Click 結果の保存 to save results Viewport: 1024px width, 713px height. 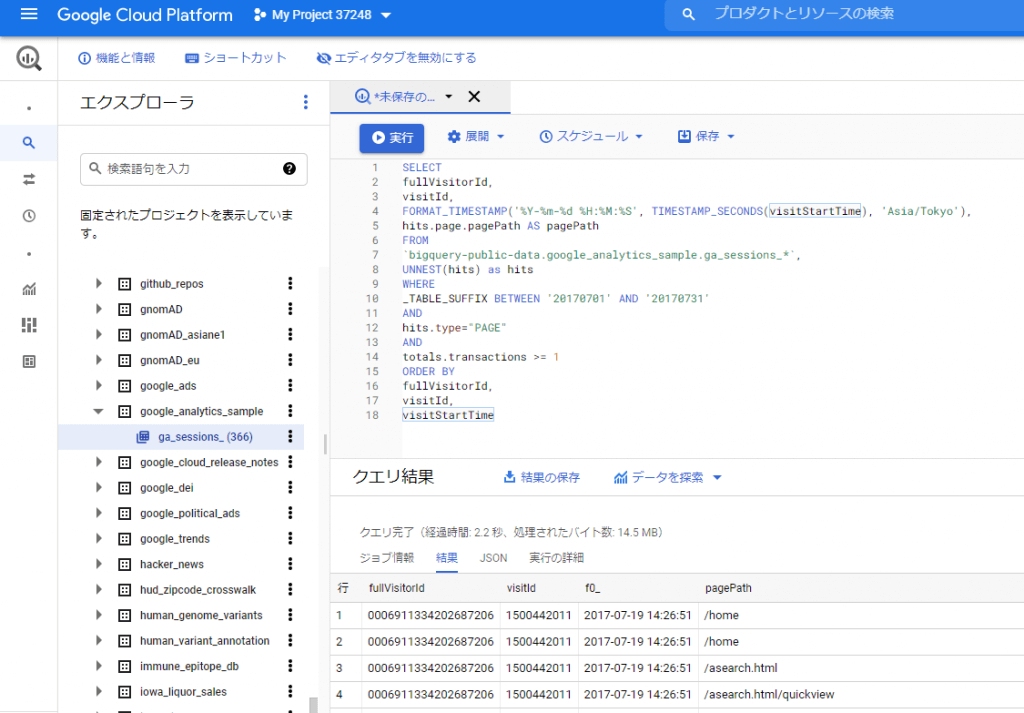[x=541, y=477]
